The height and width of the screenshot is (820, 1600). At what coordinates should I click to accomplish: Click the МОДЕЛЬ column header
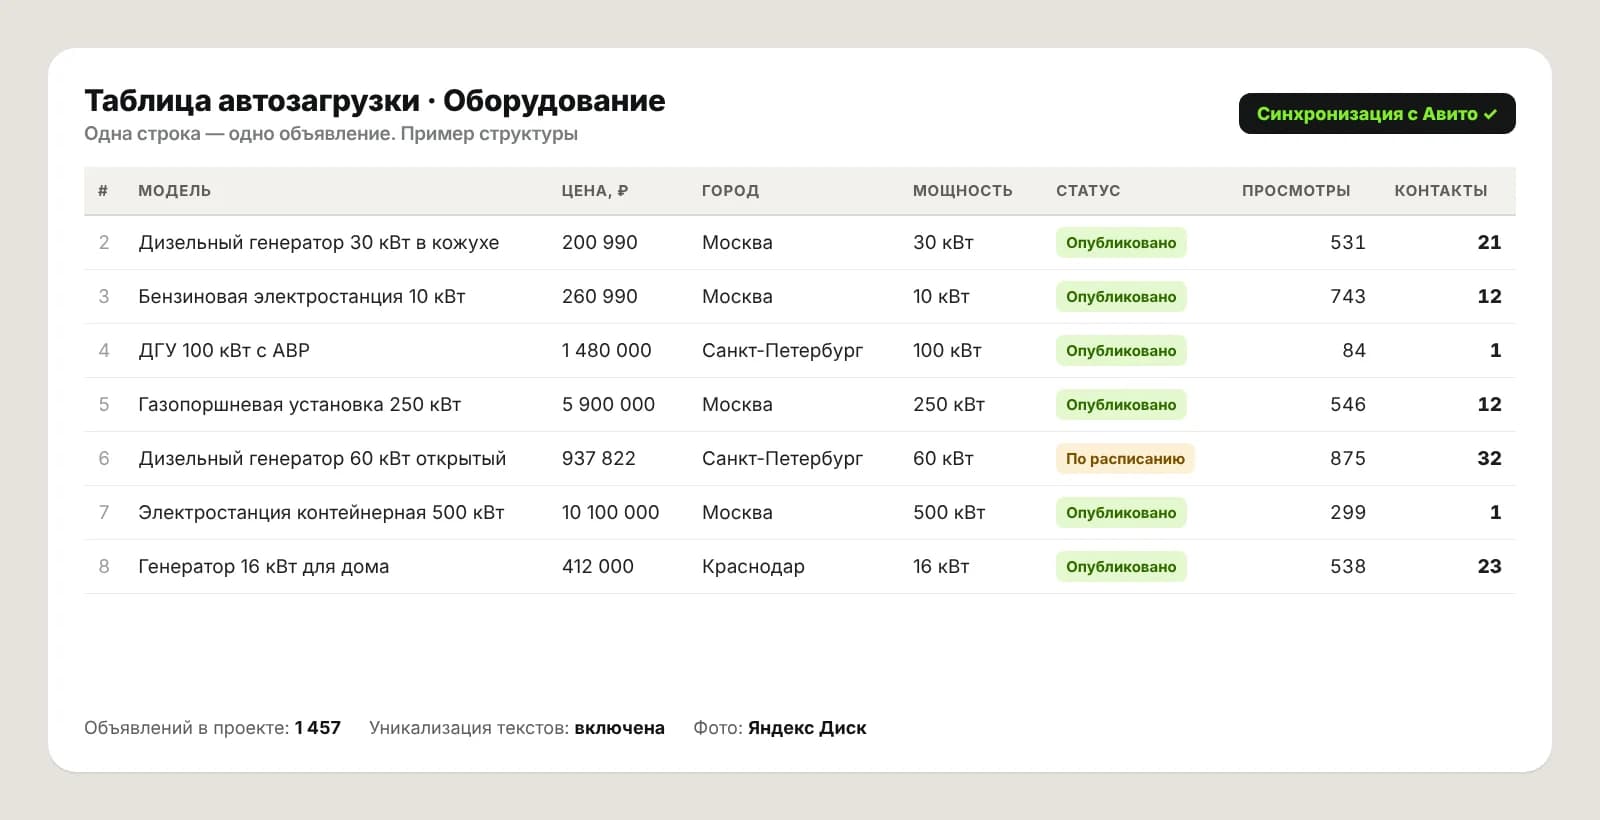[x=174, y=191]
